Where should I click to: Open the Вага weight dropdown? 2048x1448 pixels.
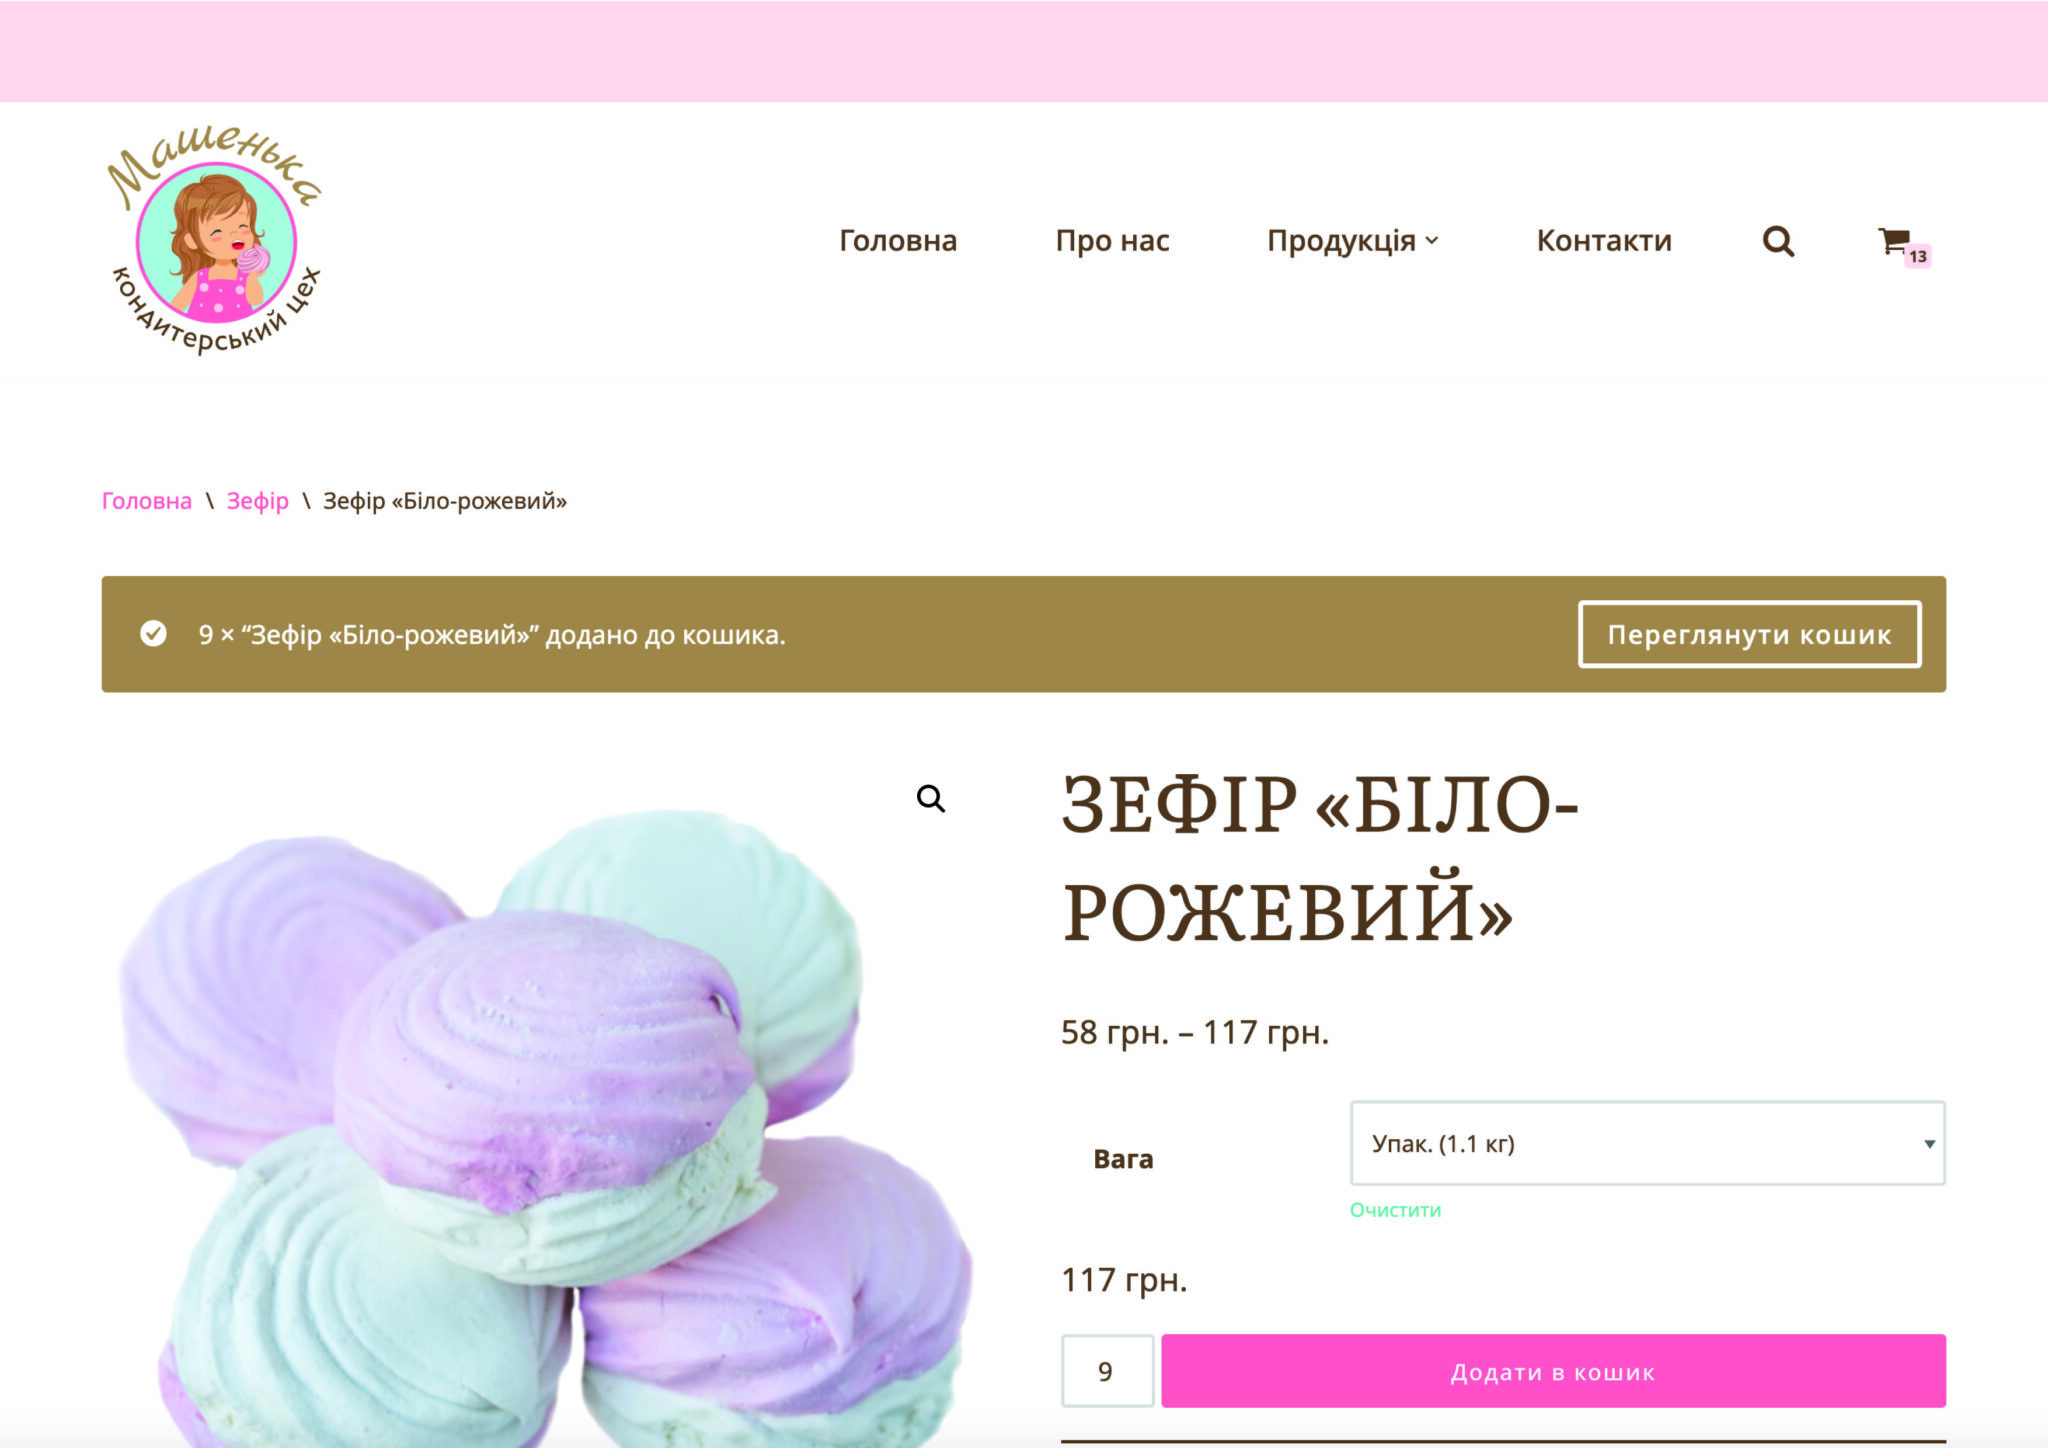1647,1143
